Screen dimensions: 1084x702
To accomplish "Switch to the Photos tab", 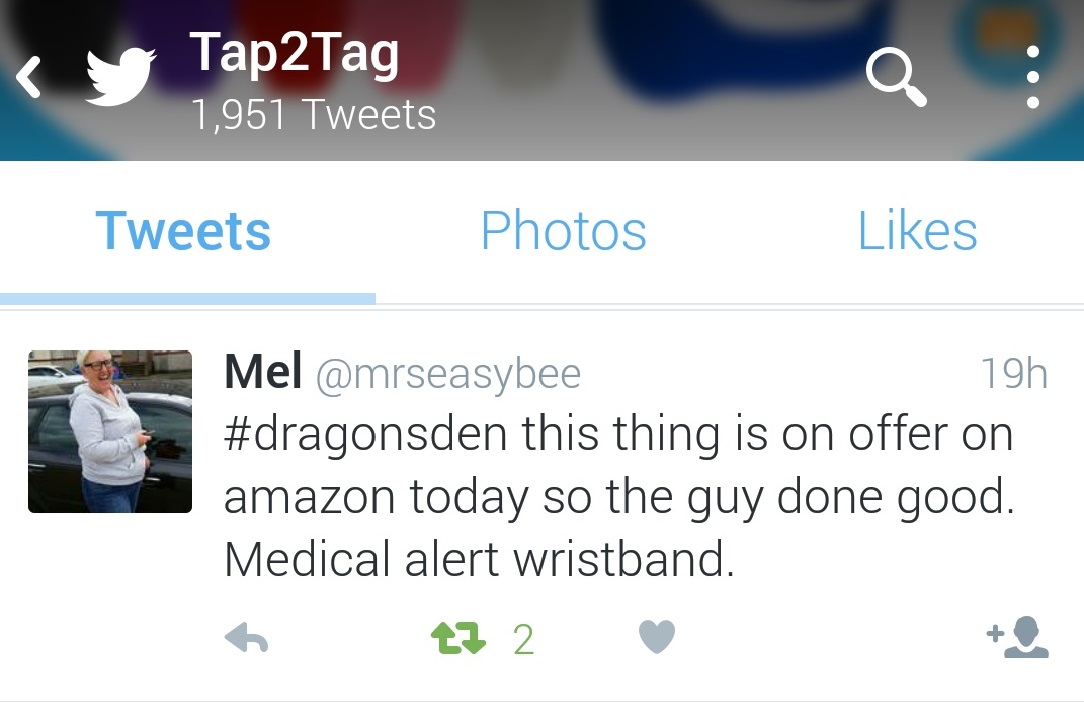I will point(563,230).
